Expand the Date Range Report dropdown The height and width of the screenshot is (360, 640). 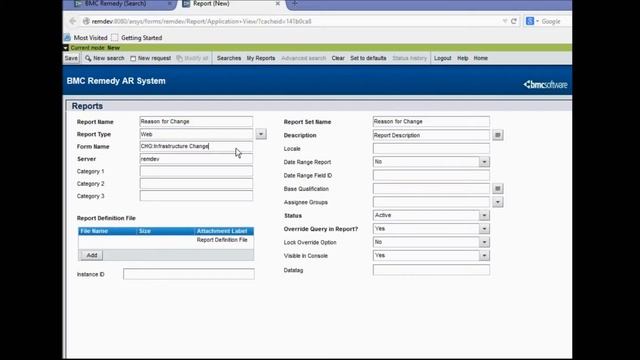click(x=484, y=162)
